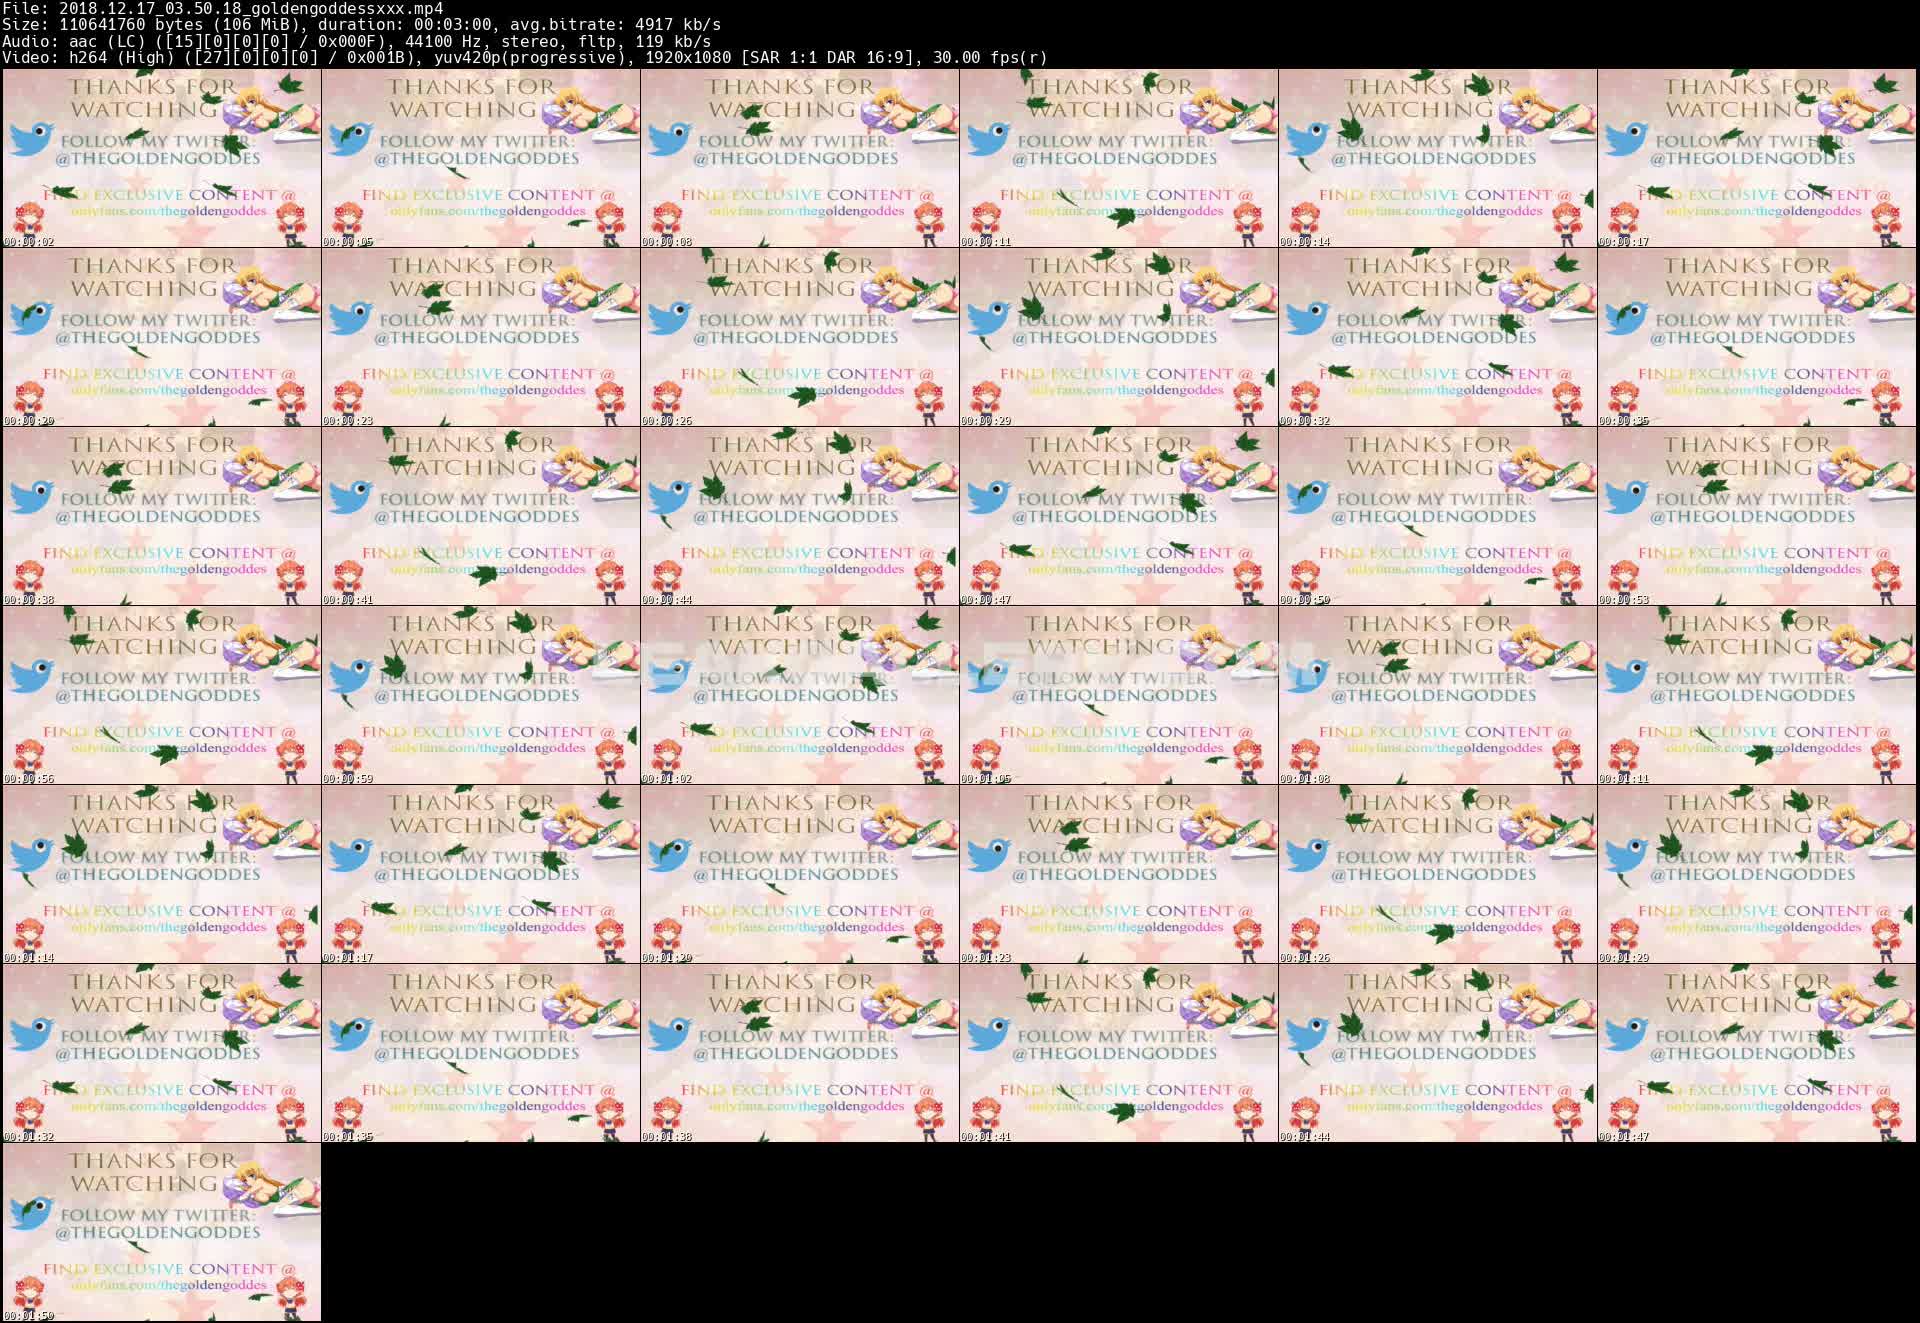Image resolution: width=1920 pixels, height=1323 pixels.
Task: Open the frame stamped 00:00:20
Action: point(162,337)
